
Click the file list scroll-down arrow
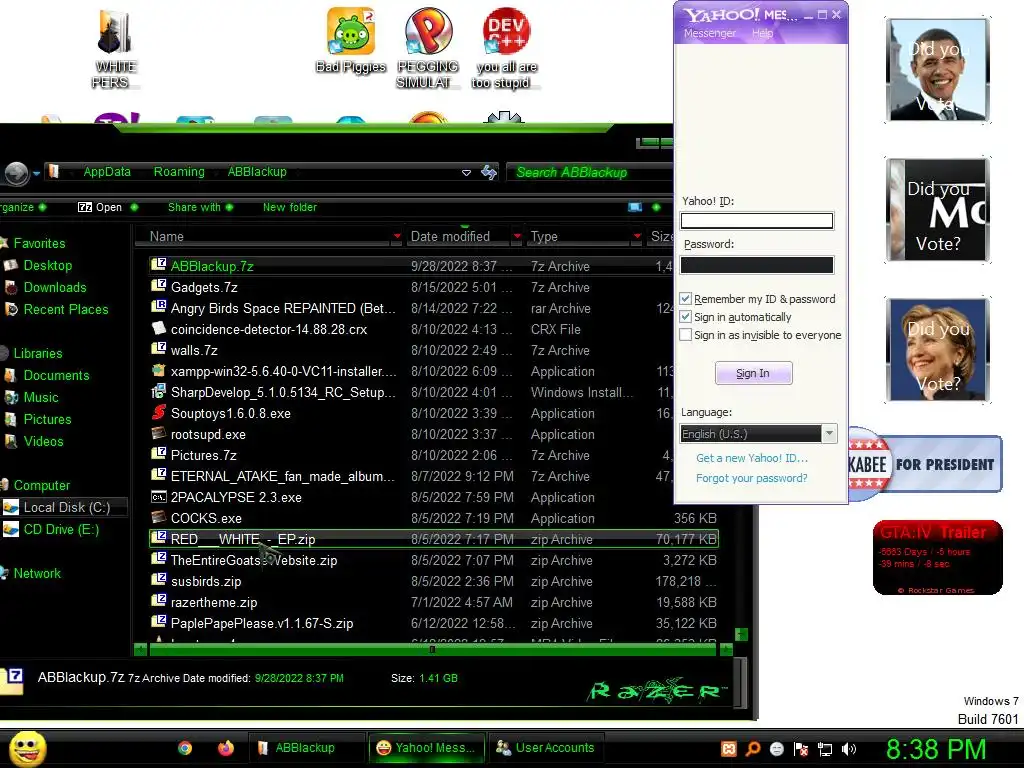(741, 634)
